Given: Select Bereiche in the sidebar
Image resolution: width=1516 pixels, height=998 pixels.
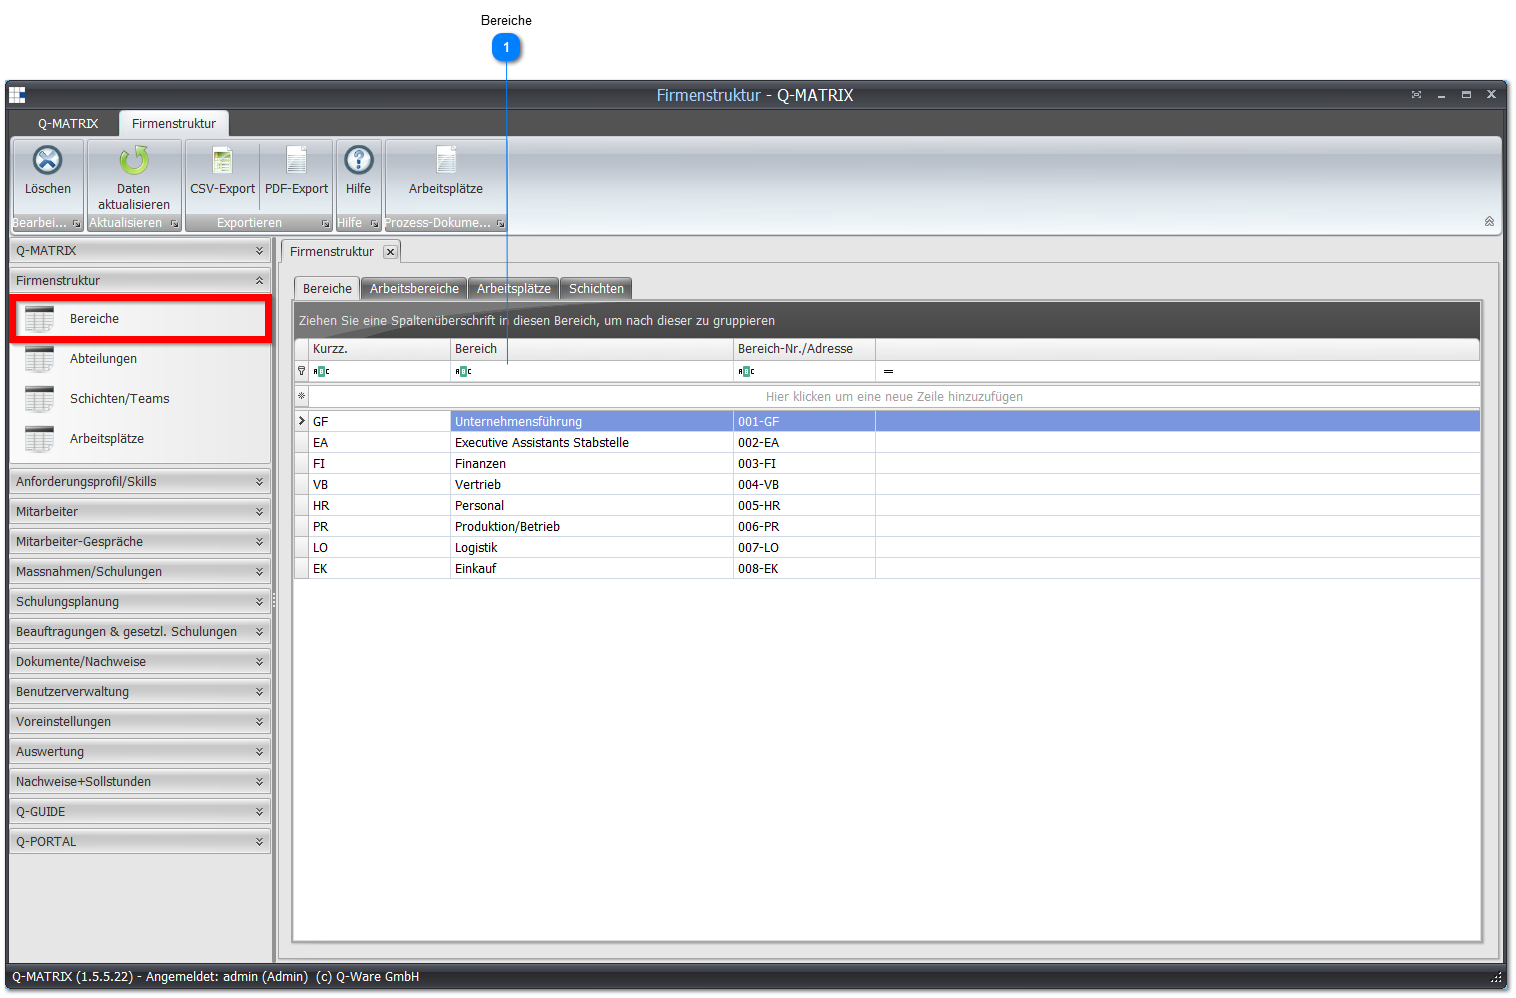Looking at the screenshot, I should (x=140, y=318).
